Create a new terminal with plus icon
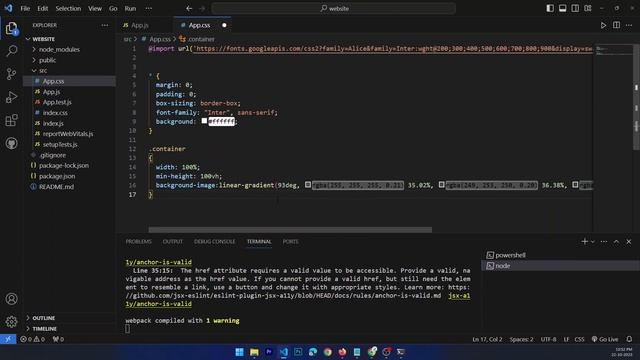This screenshot has width=640, height=360. [x=584, y=242]
